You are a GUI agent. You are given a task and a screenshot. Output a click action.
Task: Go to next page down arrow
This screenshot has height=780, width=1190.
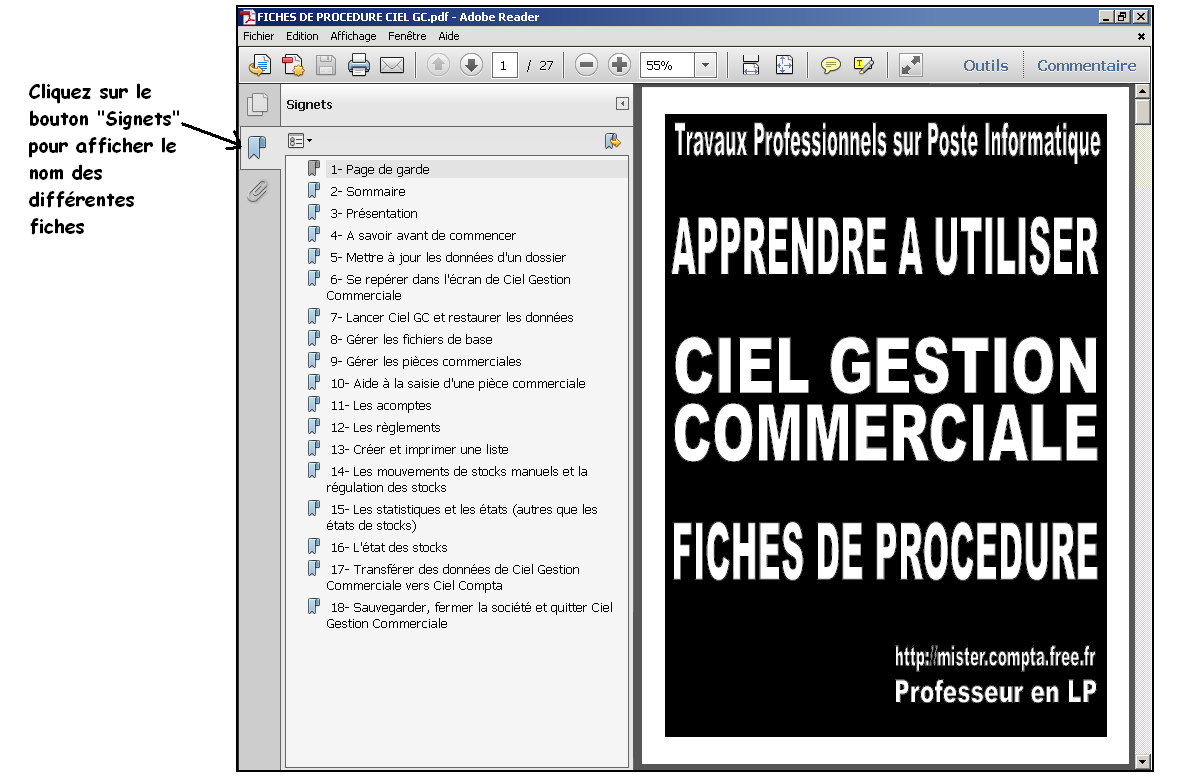coord(471,65)
